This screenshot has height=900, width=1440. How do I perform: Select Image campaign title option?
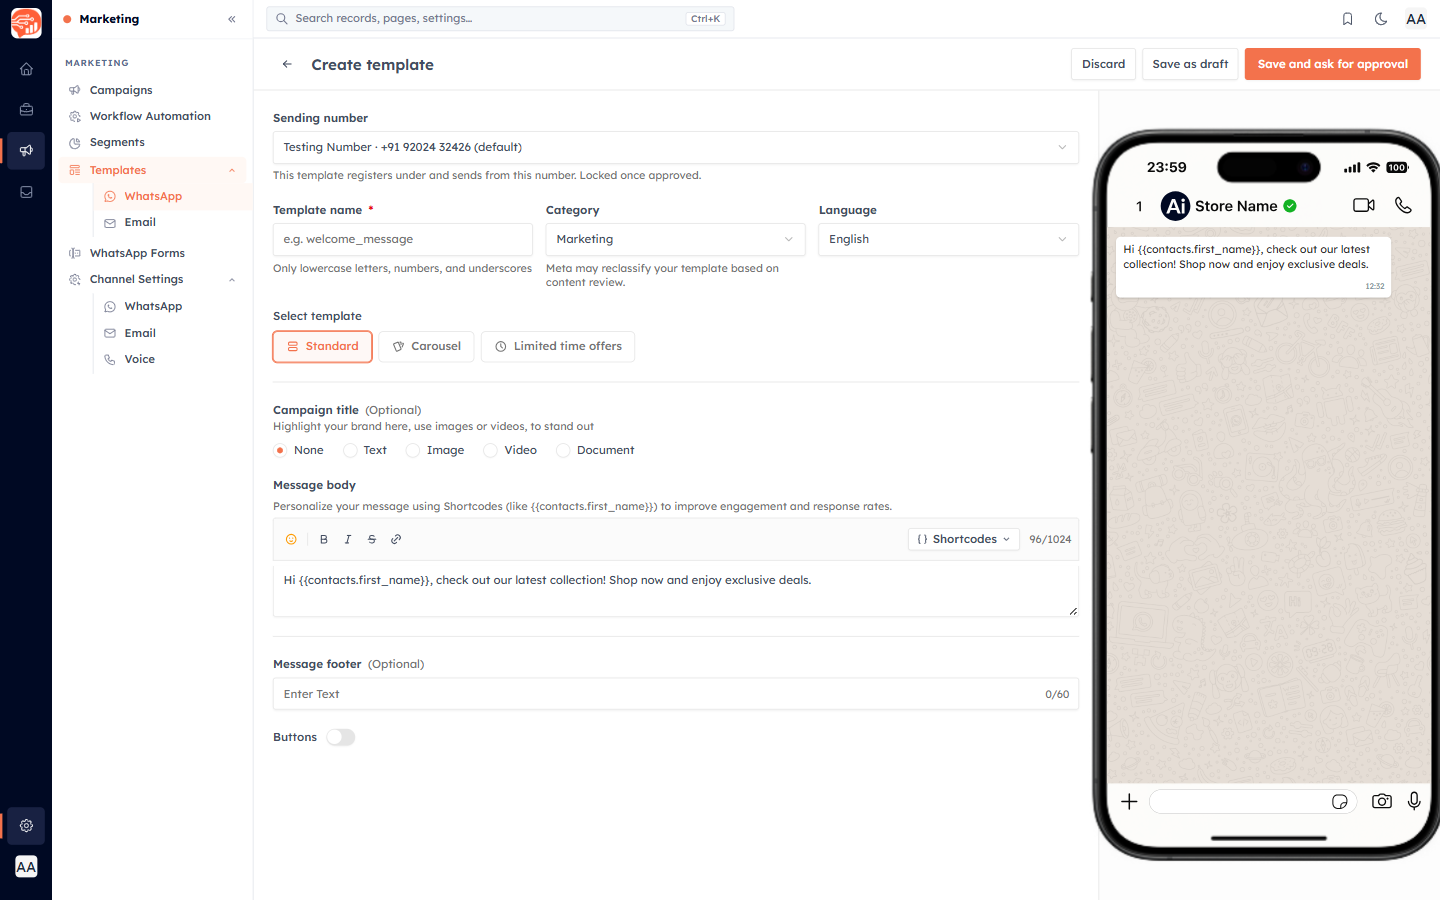coord(413,450)
